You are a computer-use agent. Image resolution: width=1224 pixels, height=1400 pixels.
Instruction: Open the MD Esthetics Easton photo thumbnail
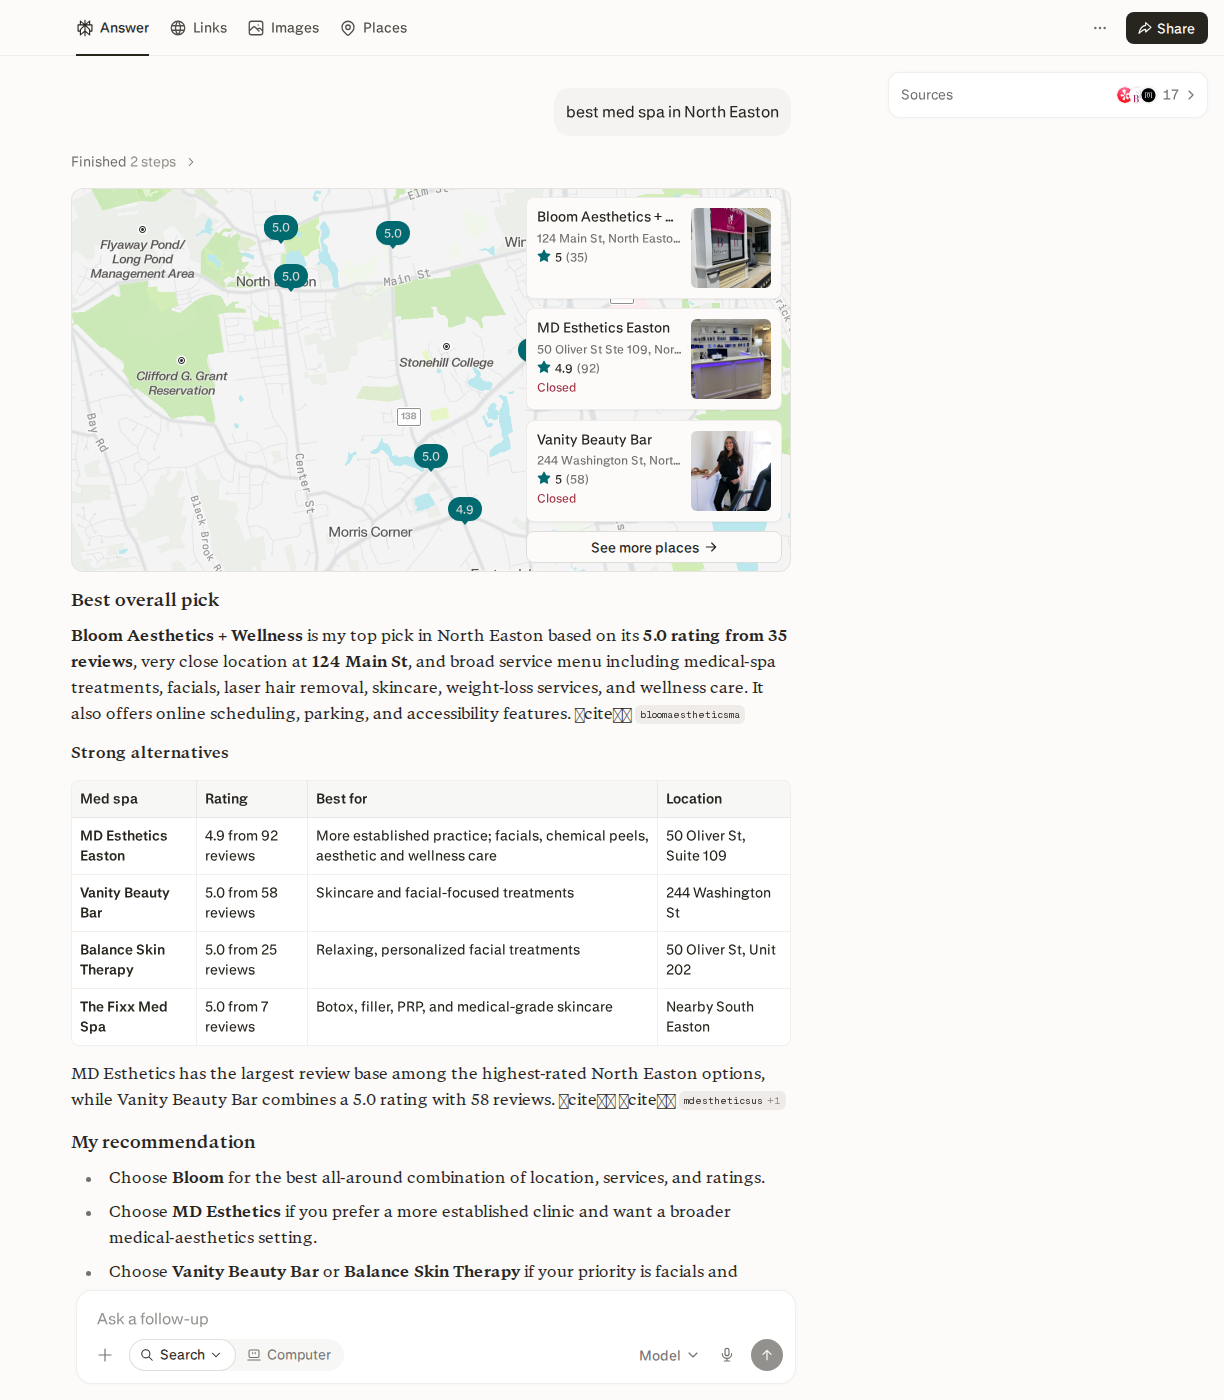[x=731, y=359]
